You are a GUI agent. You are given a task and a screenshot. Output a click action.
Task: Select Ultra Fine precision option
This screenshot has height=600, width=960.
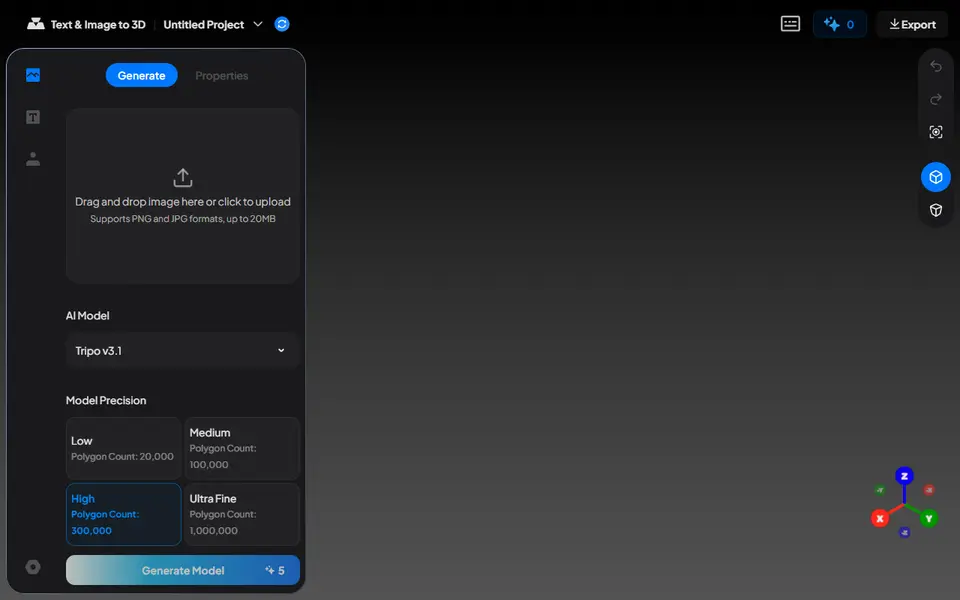pyautogui.click(x=242, y=514)
